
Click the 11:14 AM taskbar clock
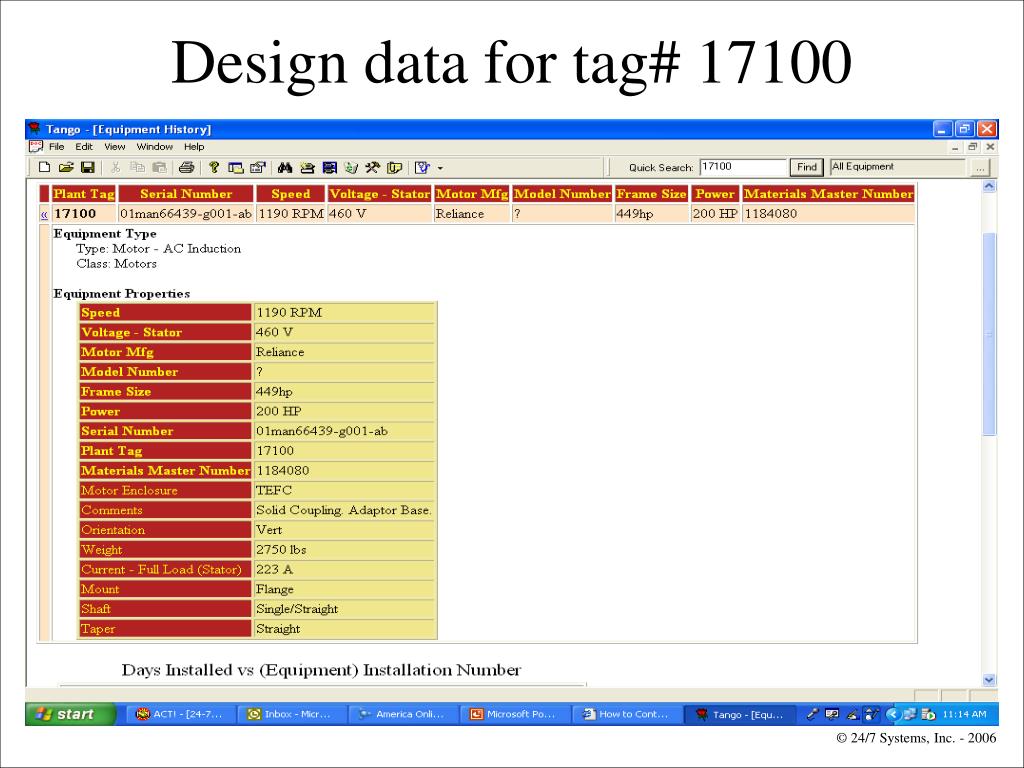(x=965, y=714)
